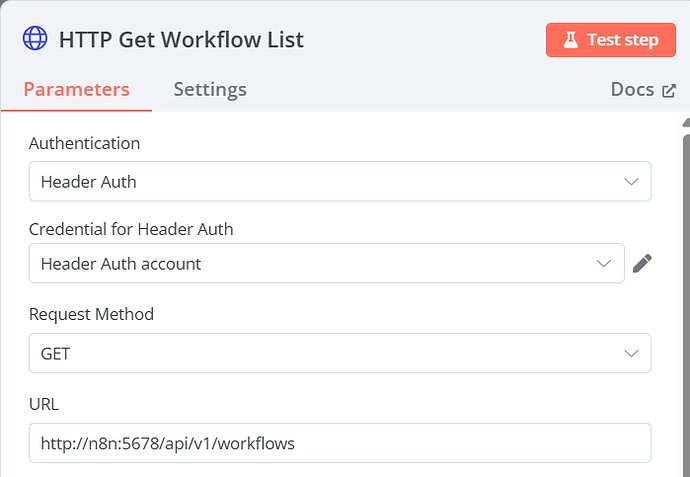Run the Test step button
Screen dimensions: 690x477
pos(610,40)
